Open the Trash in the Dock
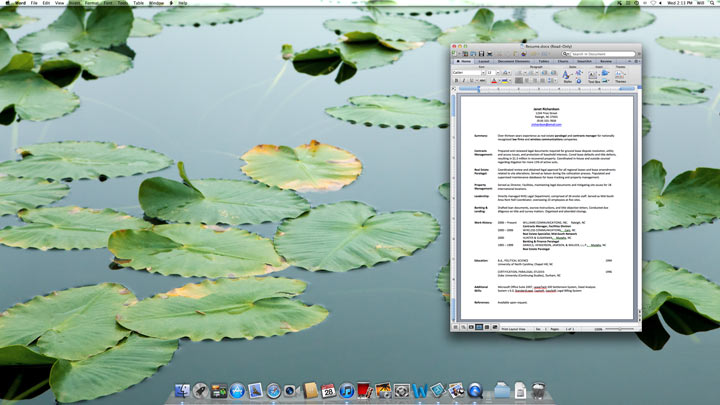The height and width of the screenshot is (405, 720). click(537, 390)
